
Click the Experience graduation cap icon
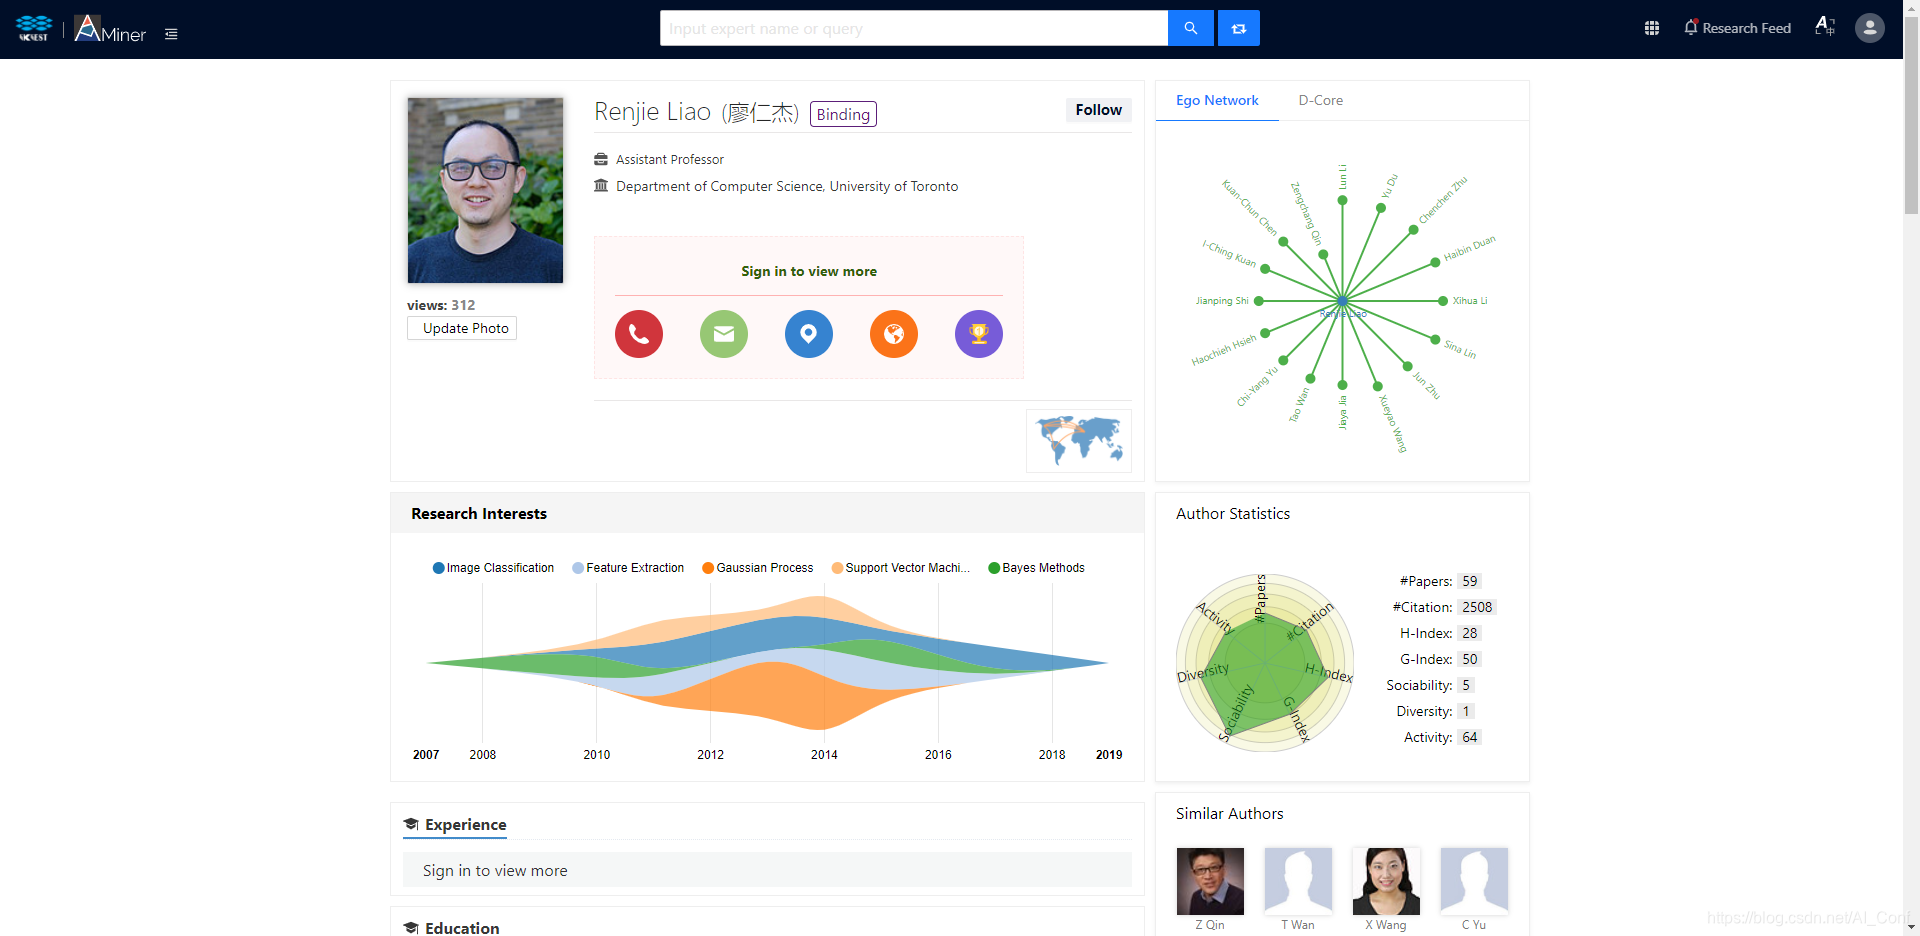click(411, 825)
